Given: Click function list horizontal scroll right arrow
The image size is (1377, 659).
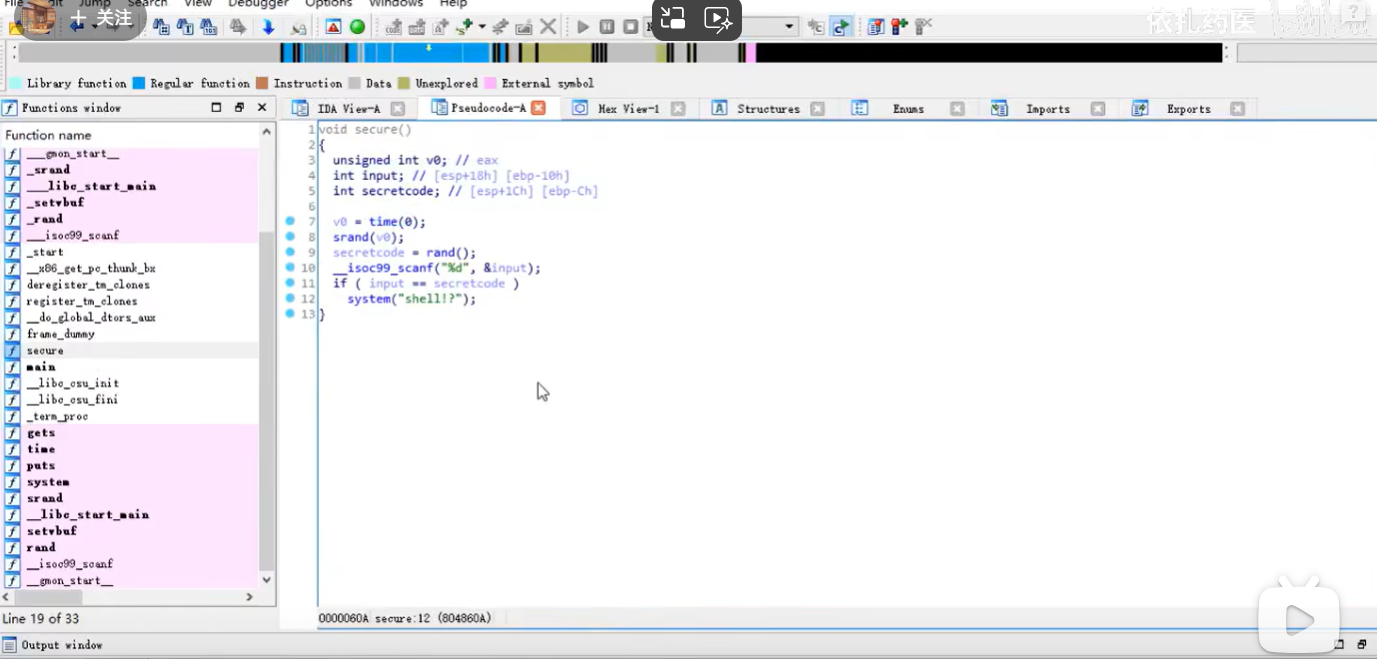Looking at the screenshot, I should click(250, 597).
